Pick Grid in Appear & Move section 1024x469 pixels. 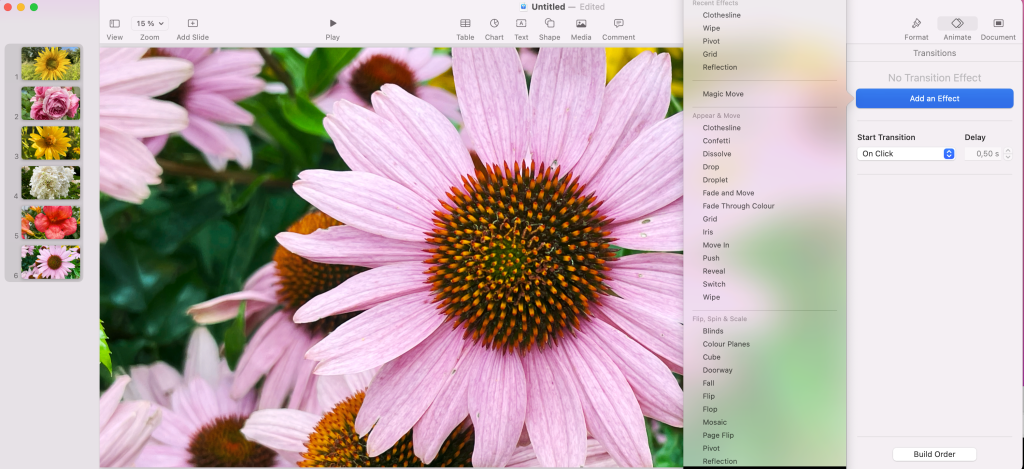(x=710, y=219)
